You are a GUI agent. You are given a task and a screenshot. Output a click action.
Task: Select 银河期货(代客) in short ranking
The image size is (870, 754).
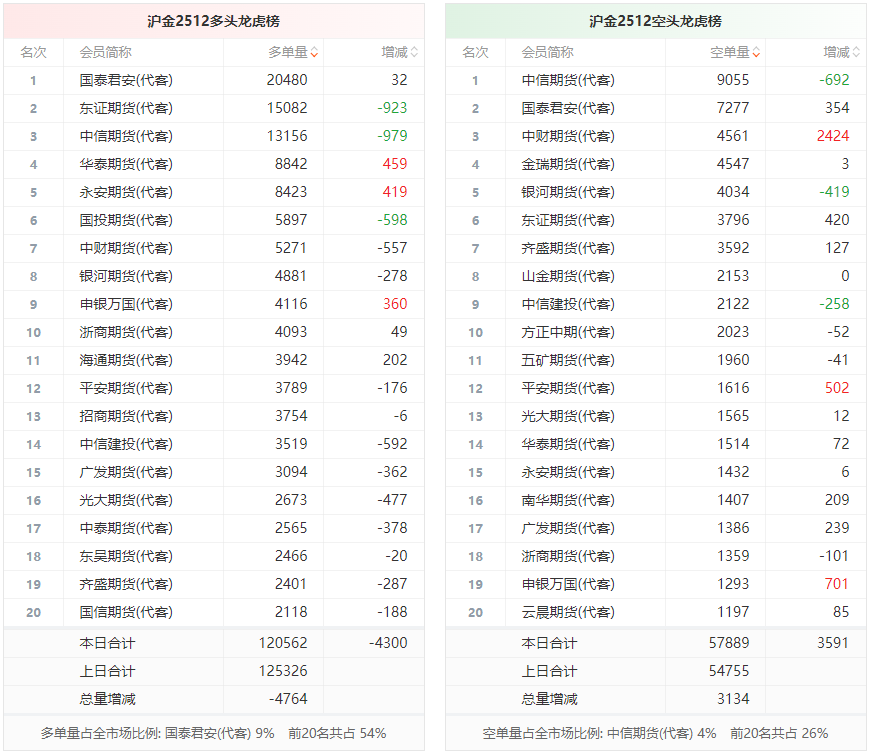click(568, 192)
